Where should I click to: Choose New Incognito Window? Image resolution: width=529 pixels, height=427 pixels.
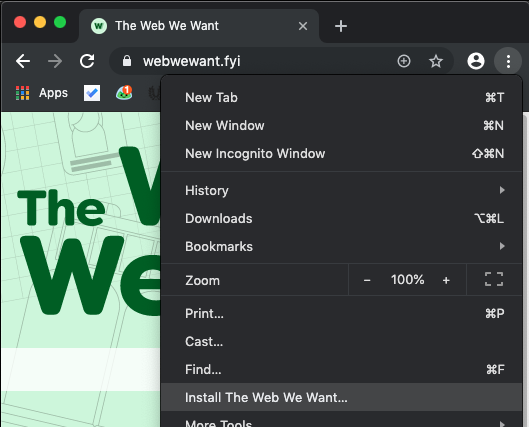tap(341, 153)
